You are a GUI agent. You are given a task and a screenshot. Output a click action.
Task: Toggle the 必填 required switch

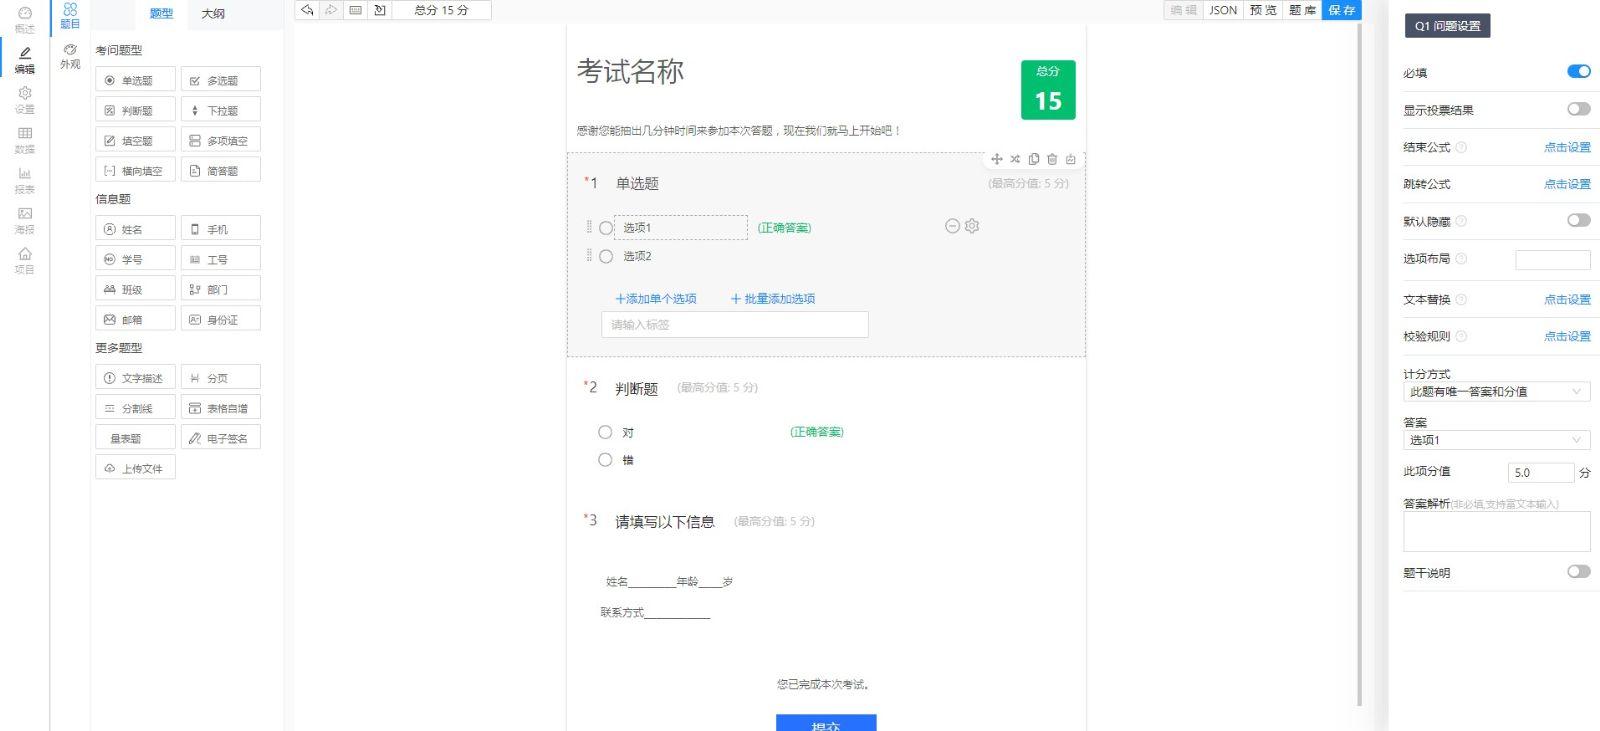(x=1579, y=71)
